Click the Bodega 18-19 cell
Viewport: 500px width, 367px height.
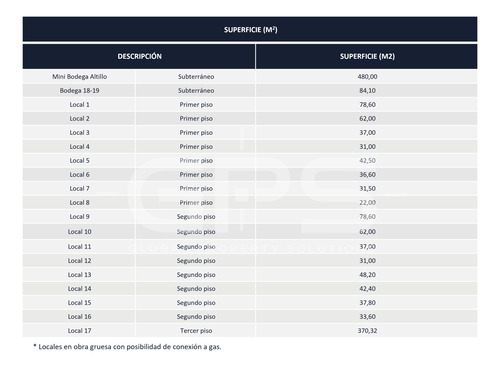click(x=79, y=91)
